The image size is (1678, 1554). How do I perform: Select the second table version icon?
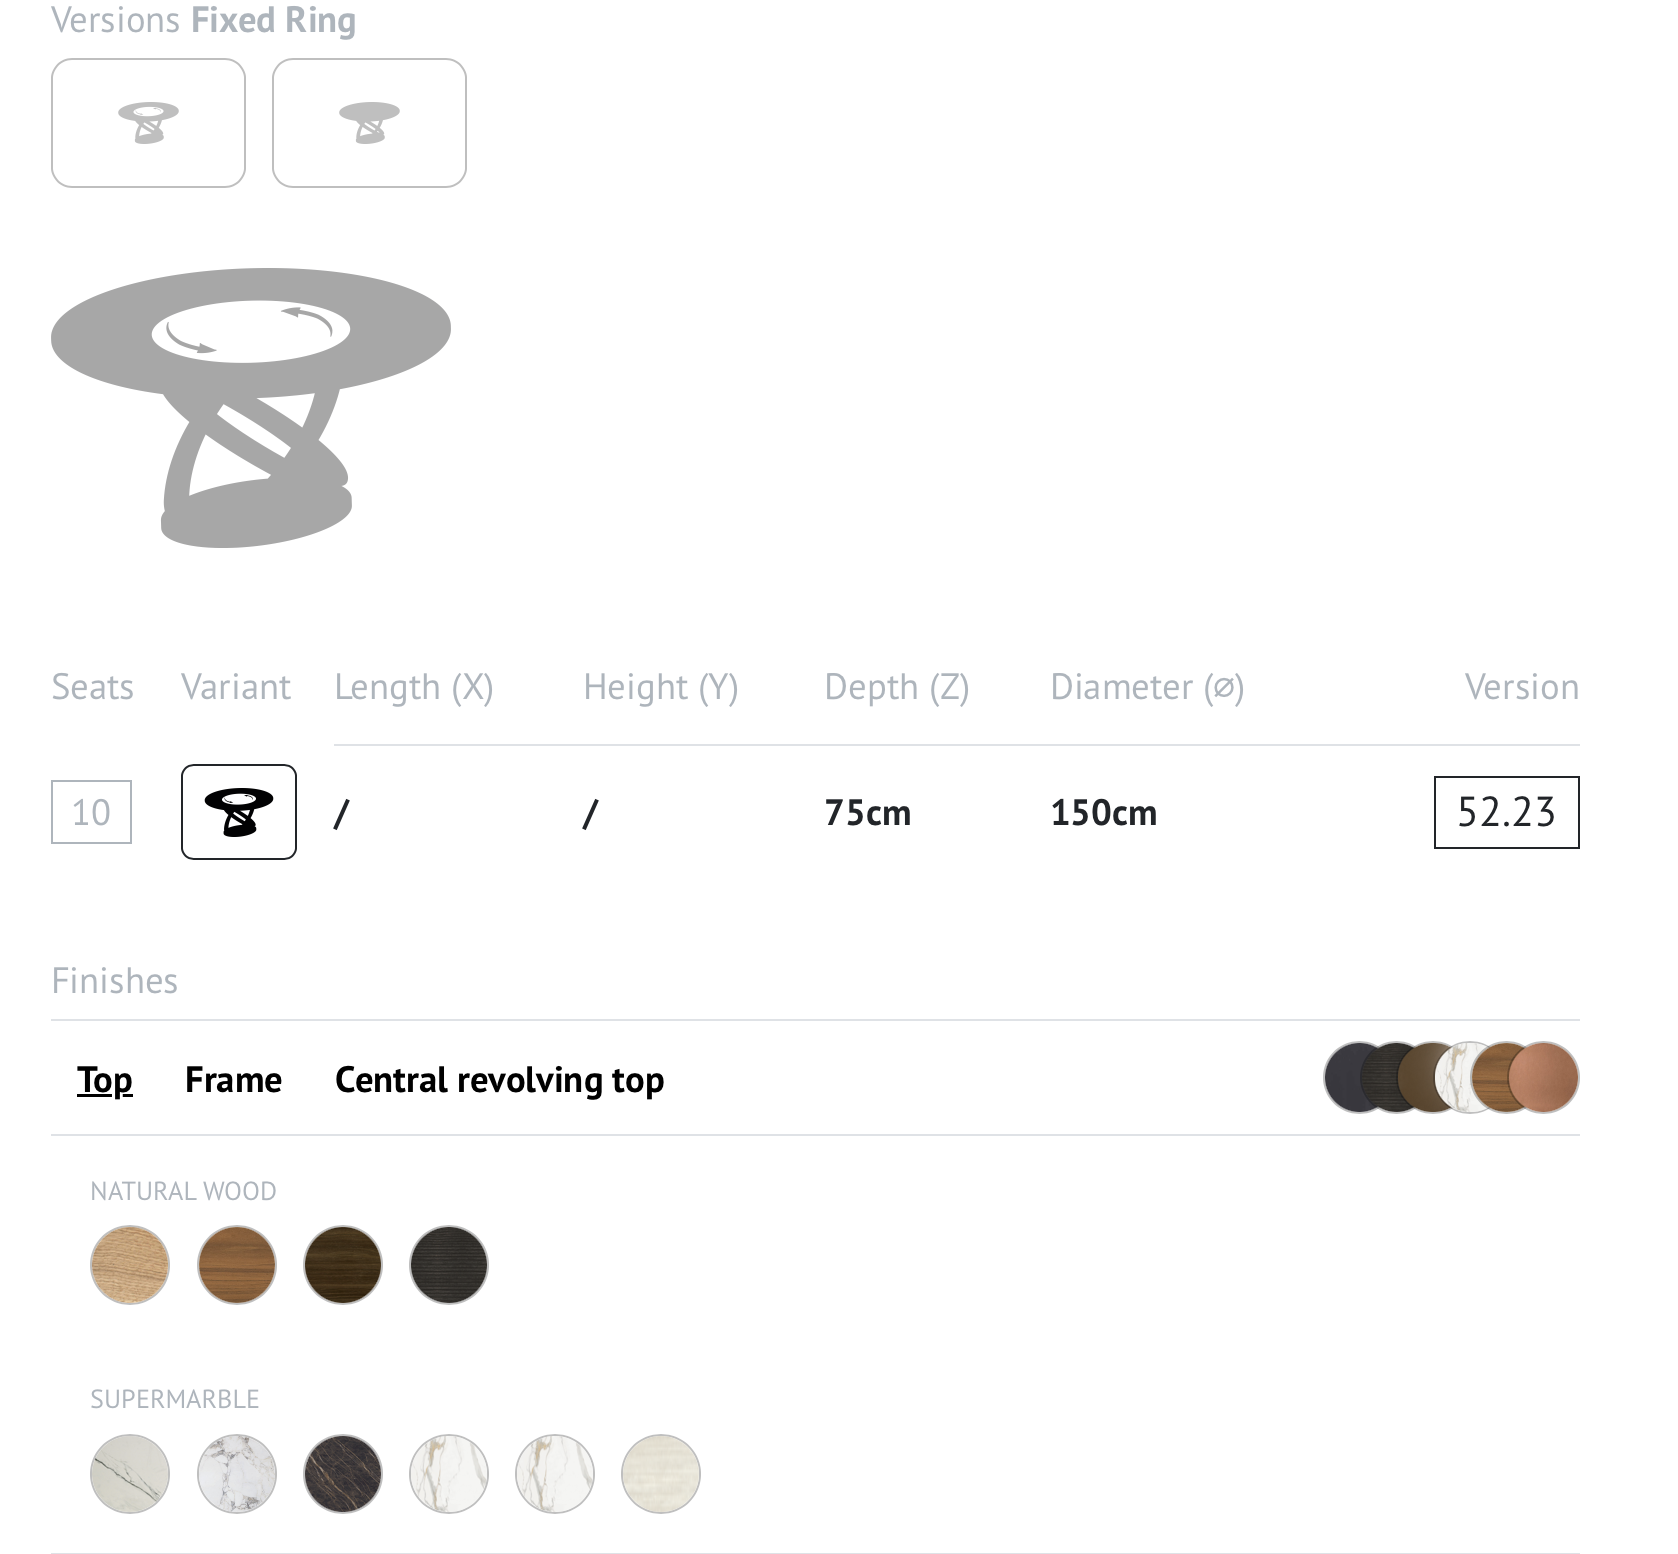tap(369, 123)
